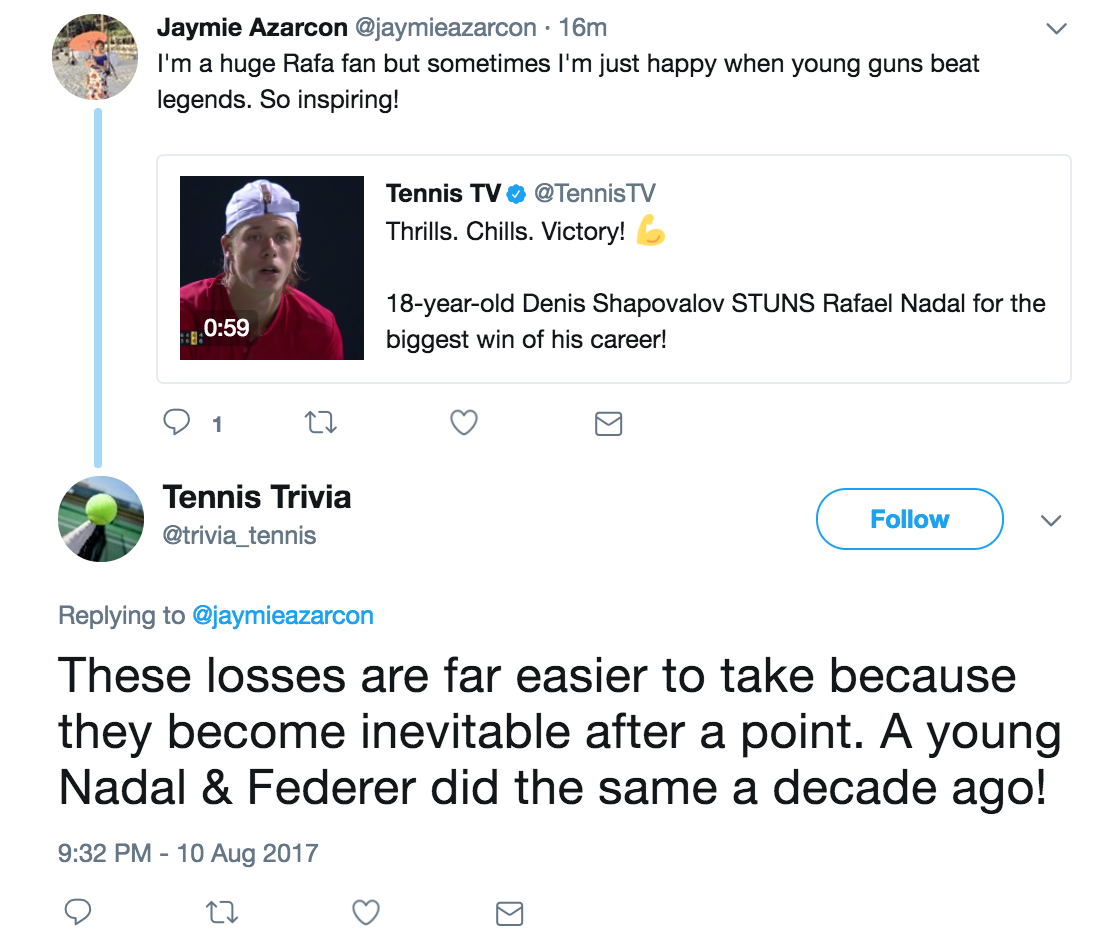
Task: Open the Tennis Trivia profile name
Action: click(257, 497)
